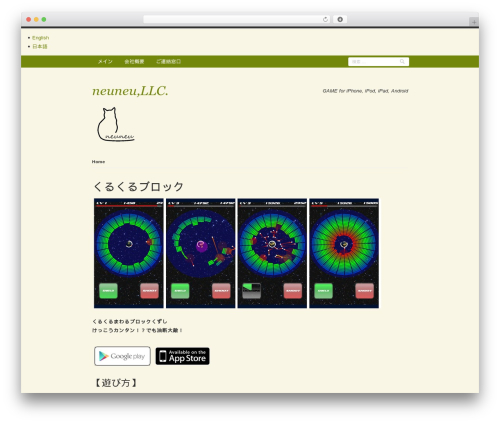This screenshot has width=500, height=423.
Task: Click the round browser toolbar button beside reload
Action: (x=340, y=19)
